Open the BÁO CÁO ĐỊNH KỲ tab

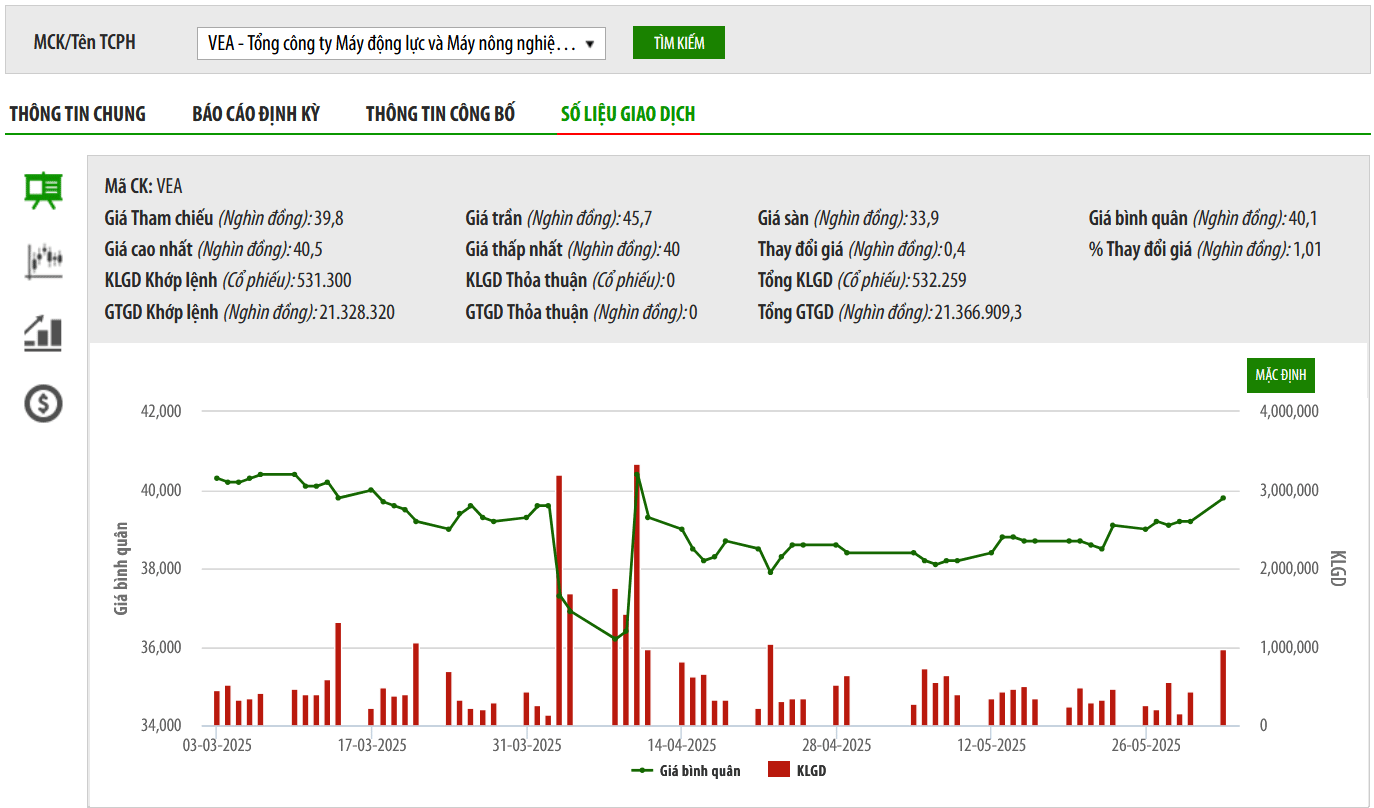click(256, 114)
